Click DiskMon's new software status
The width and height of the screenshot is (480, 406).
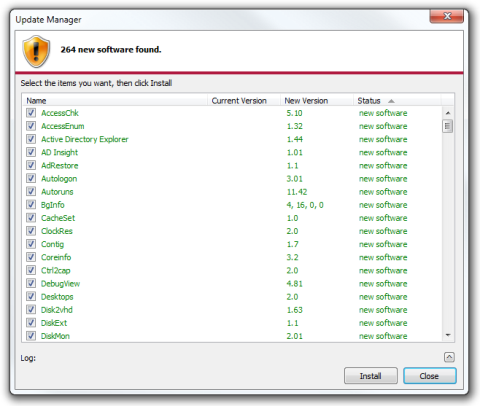point(383,336)
